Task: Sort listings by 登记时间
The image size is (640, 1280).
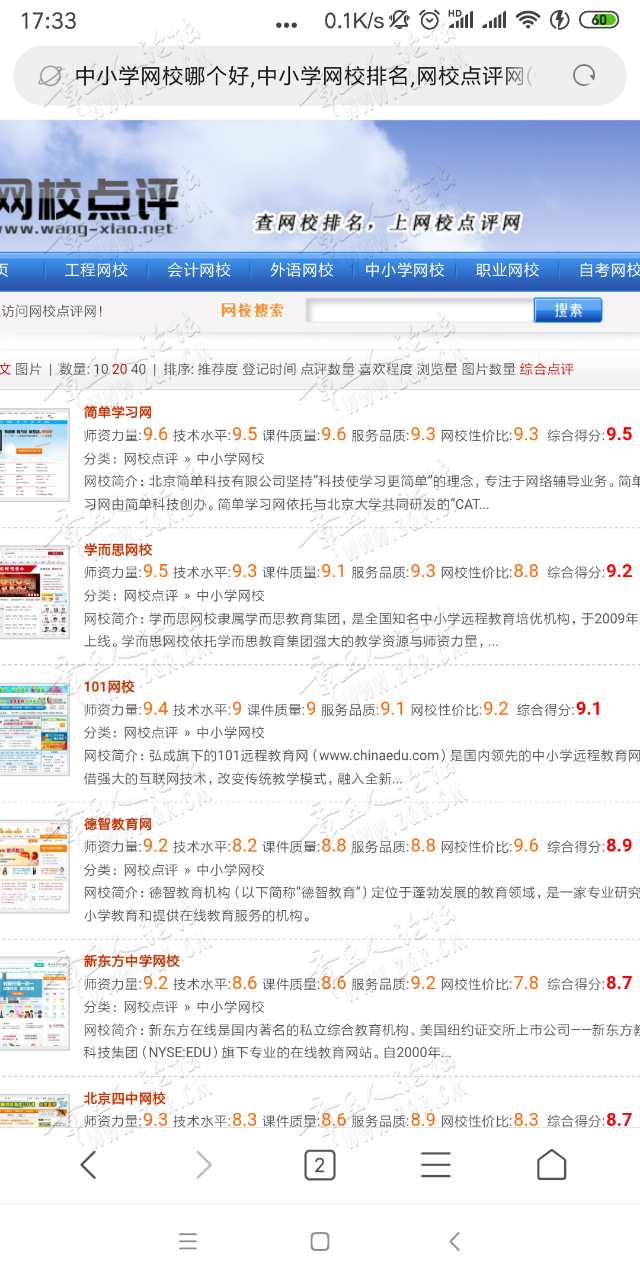Action: (269, 369)
